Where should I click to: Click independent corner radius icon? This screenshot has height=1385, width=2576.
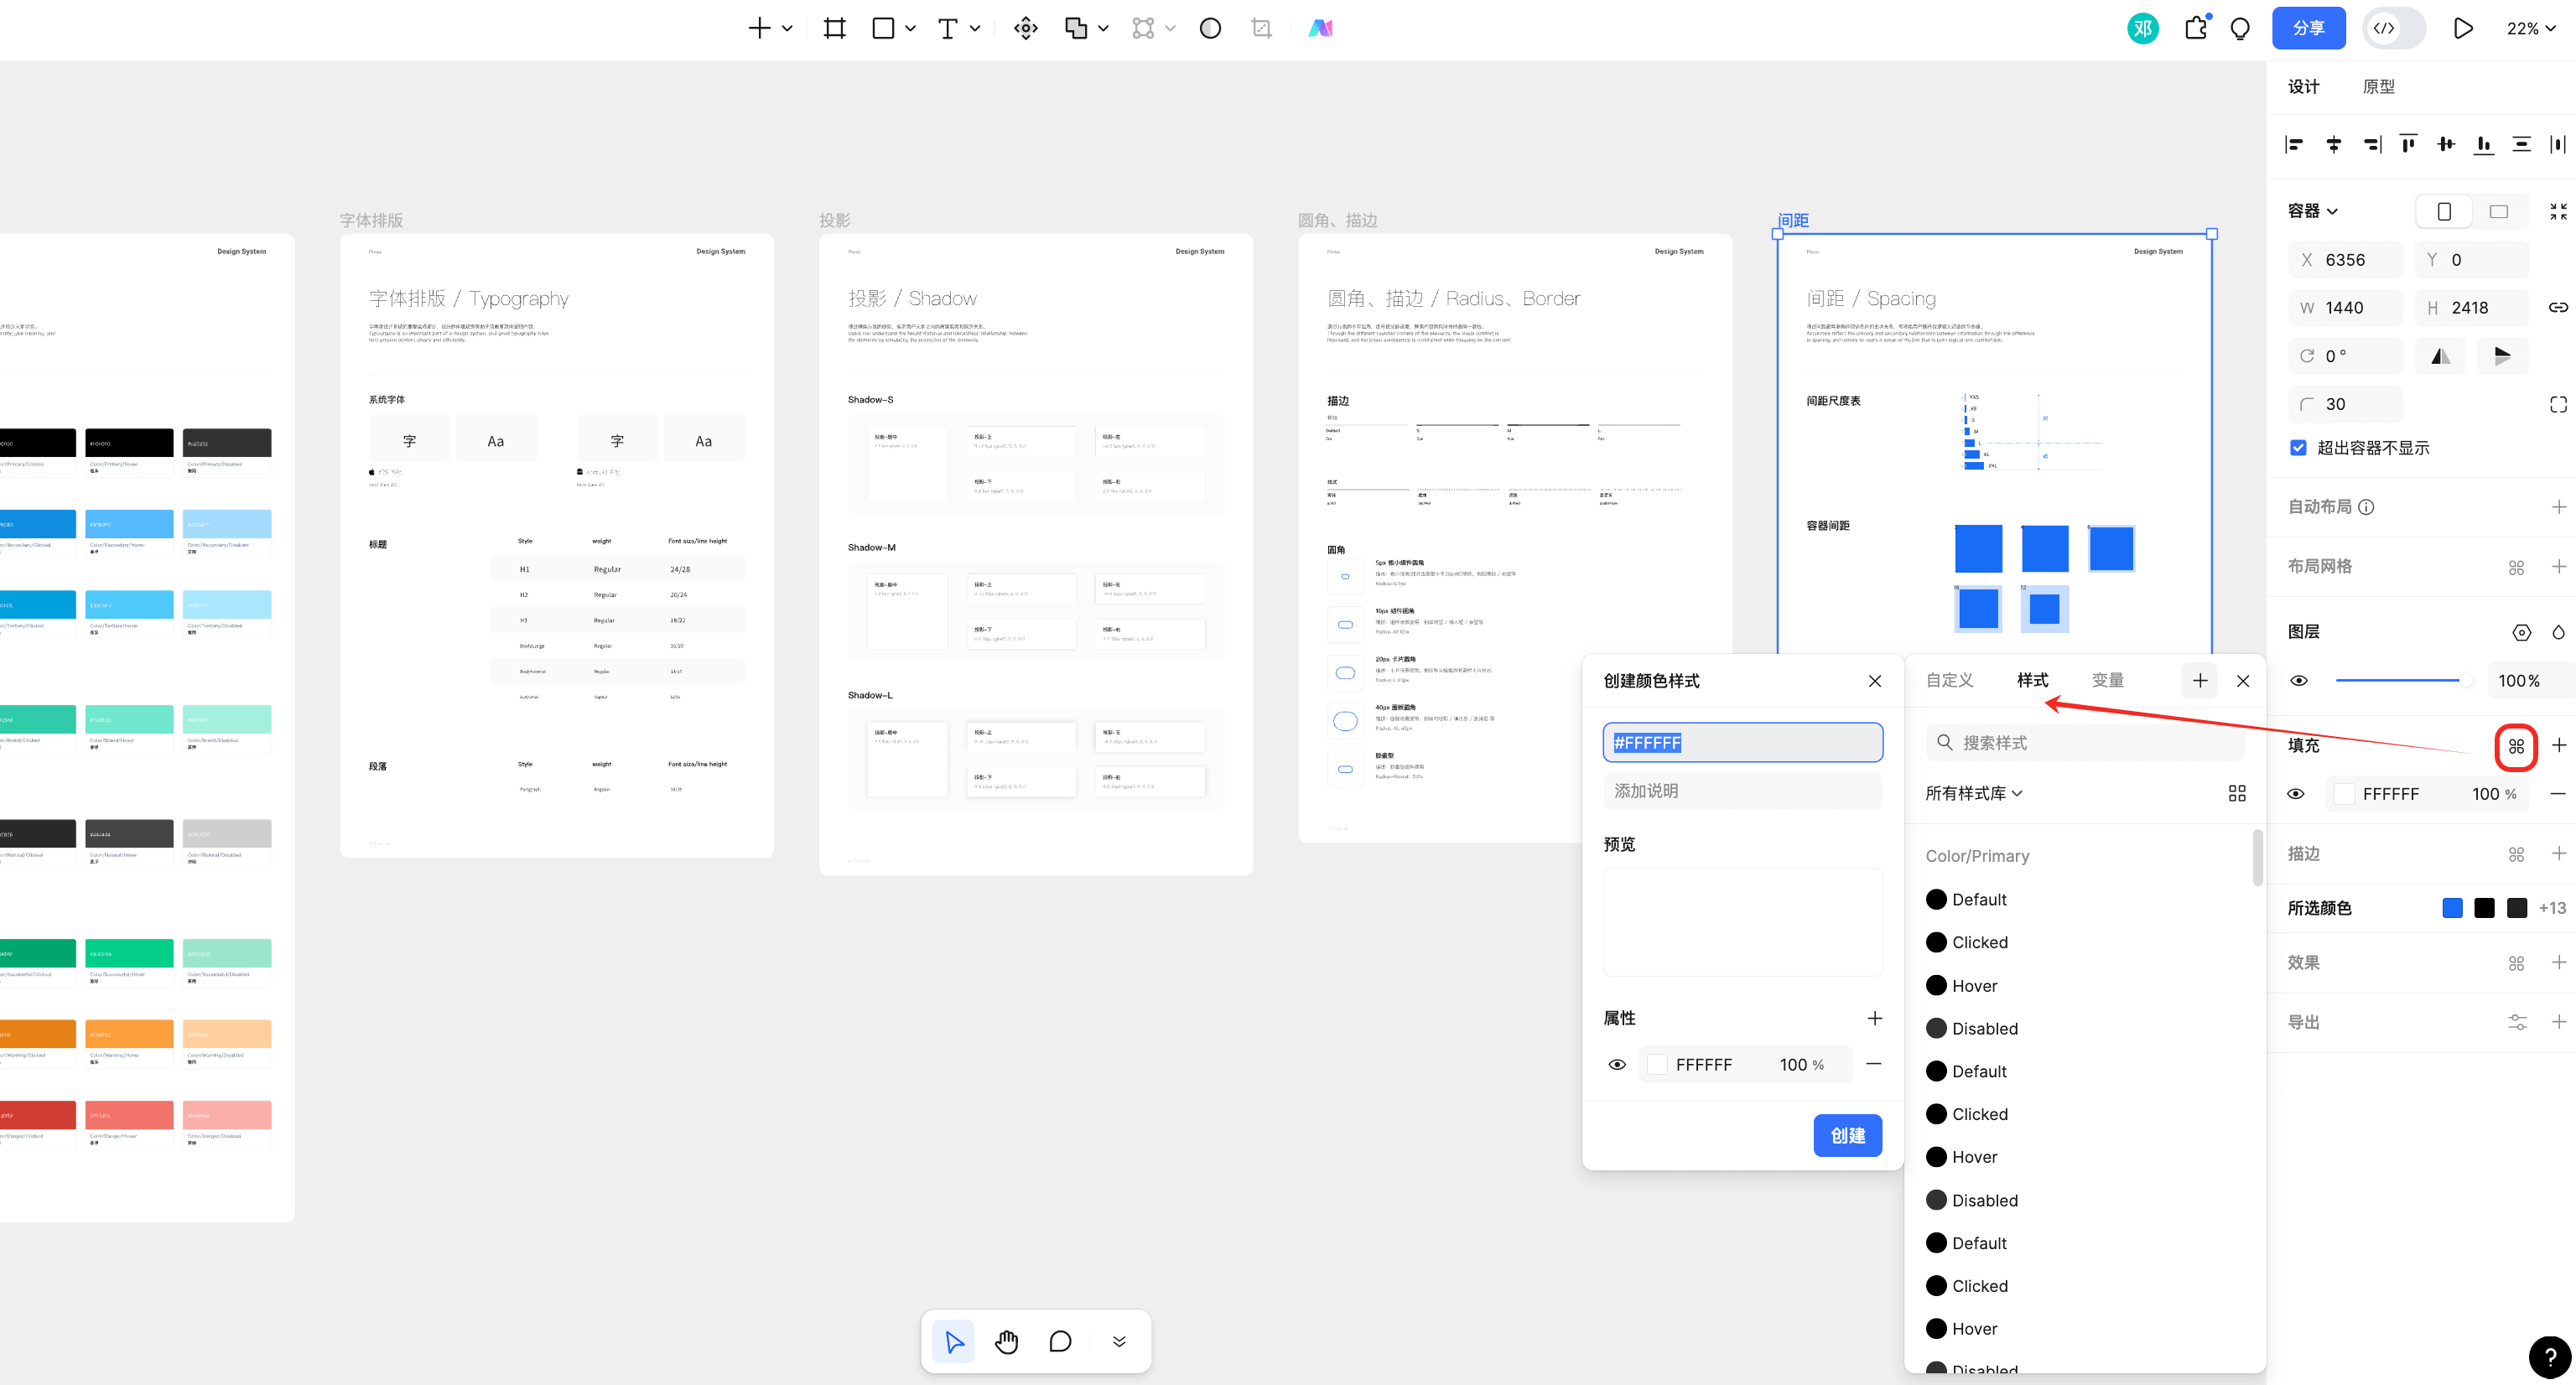(x=2558, y=404)
